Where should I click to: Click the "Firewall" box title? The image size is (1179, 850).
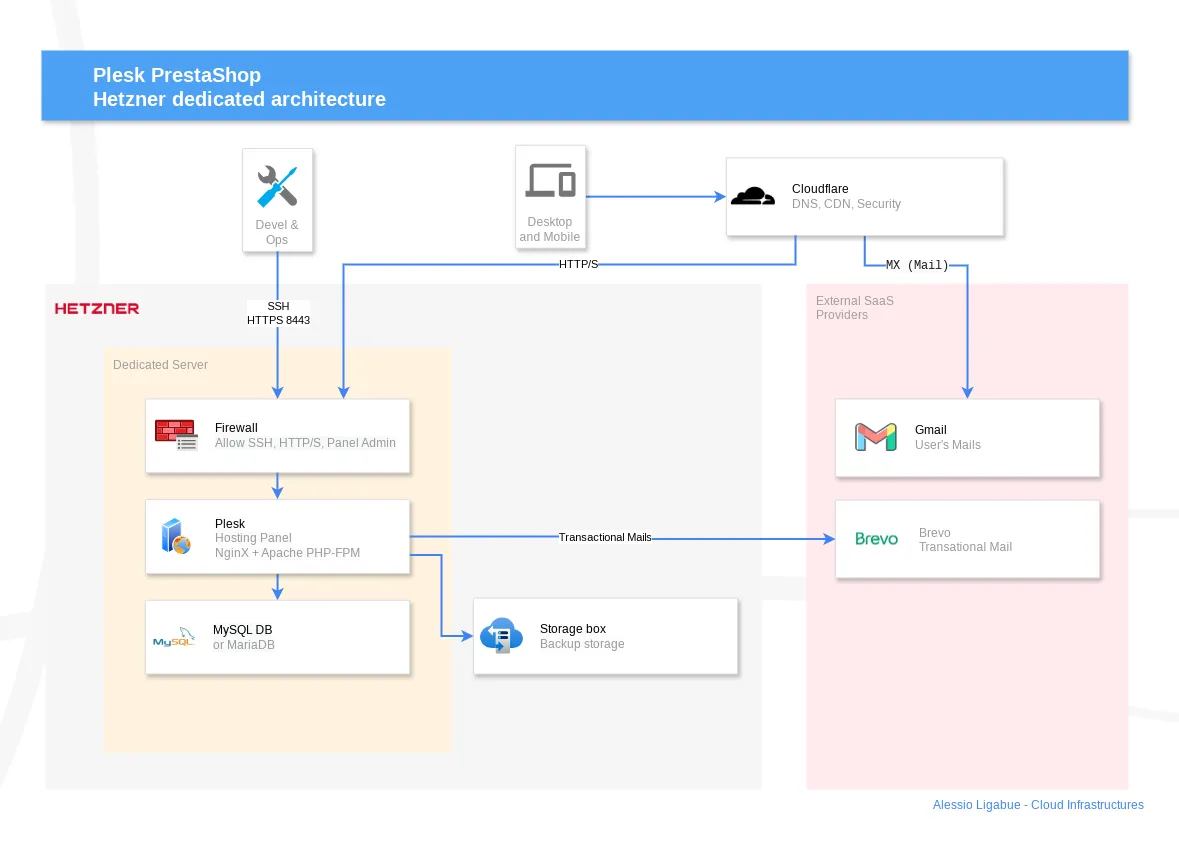(236, 428)
